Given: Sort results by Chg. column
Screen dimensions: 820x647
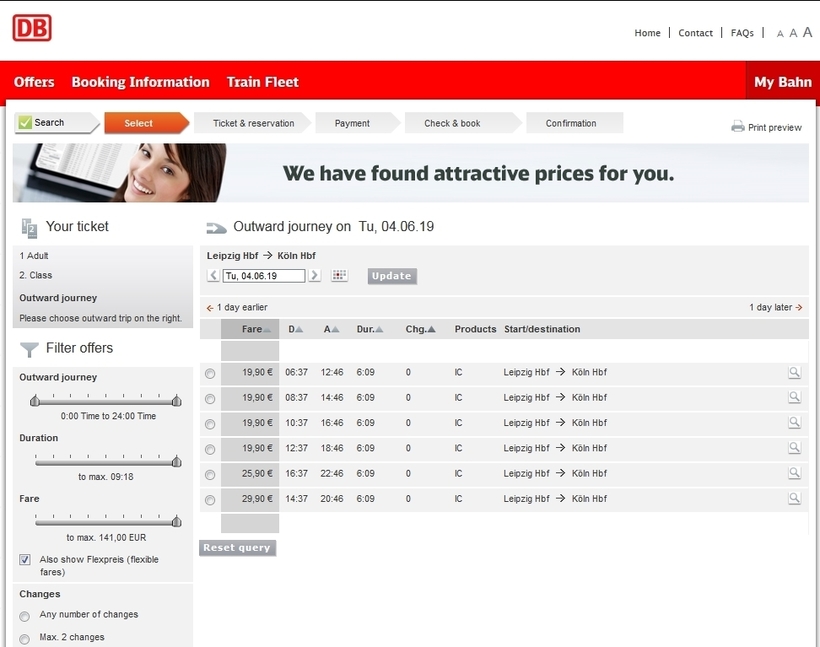Looking at the screenshot, I should [x=420, y=329].
